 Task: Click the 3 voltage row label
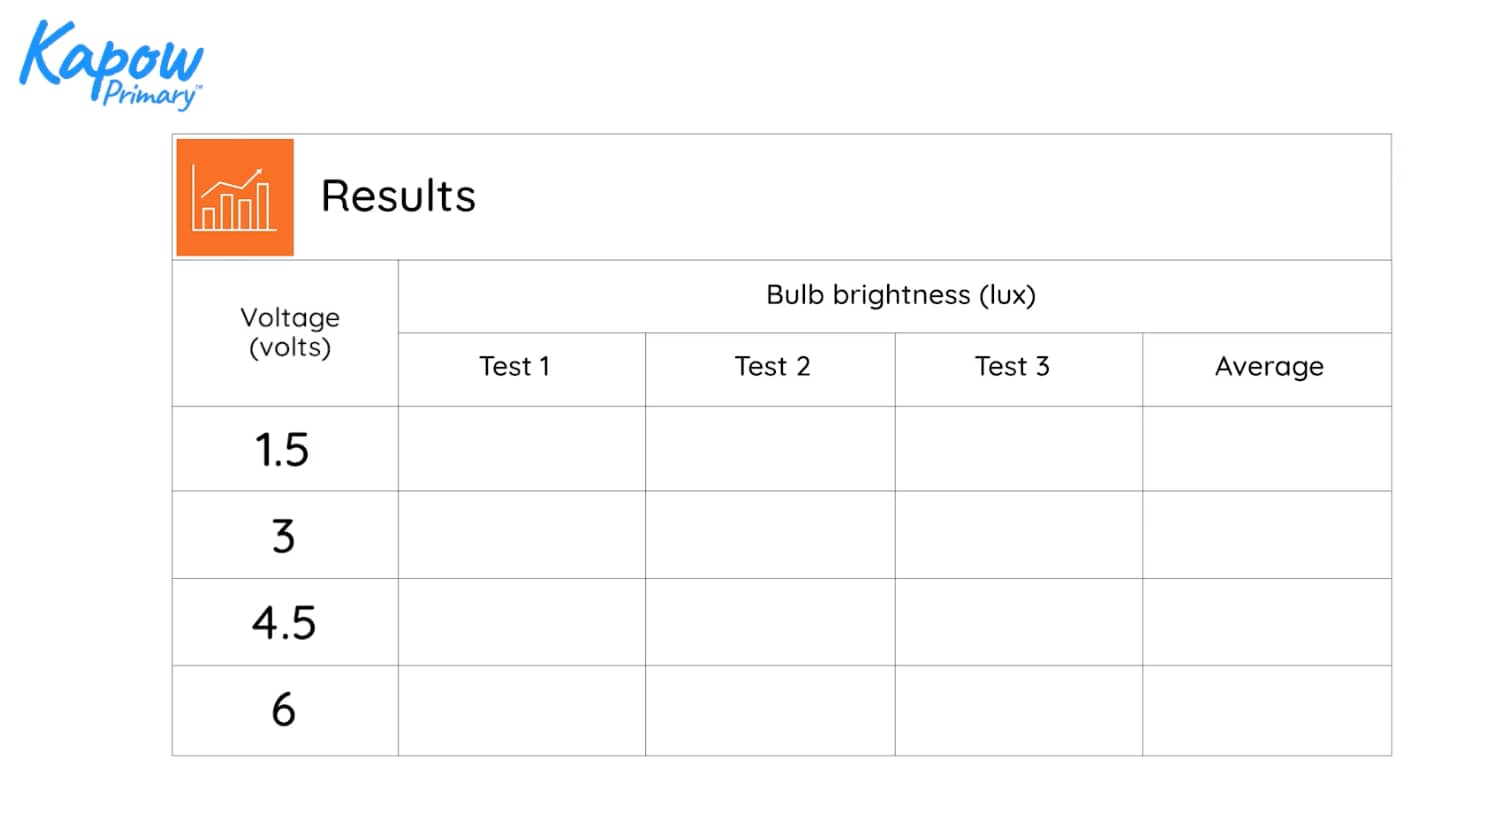tap(285, 535)
